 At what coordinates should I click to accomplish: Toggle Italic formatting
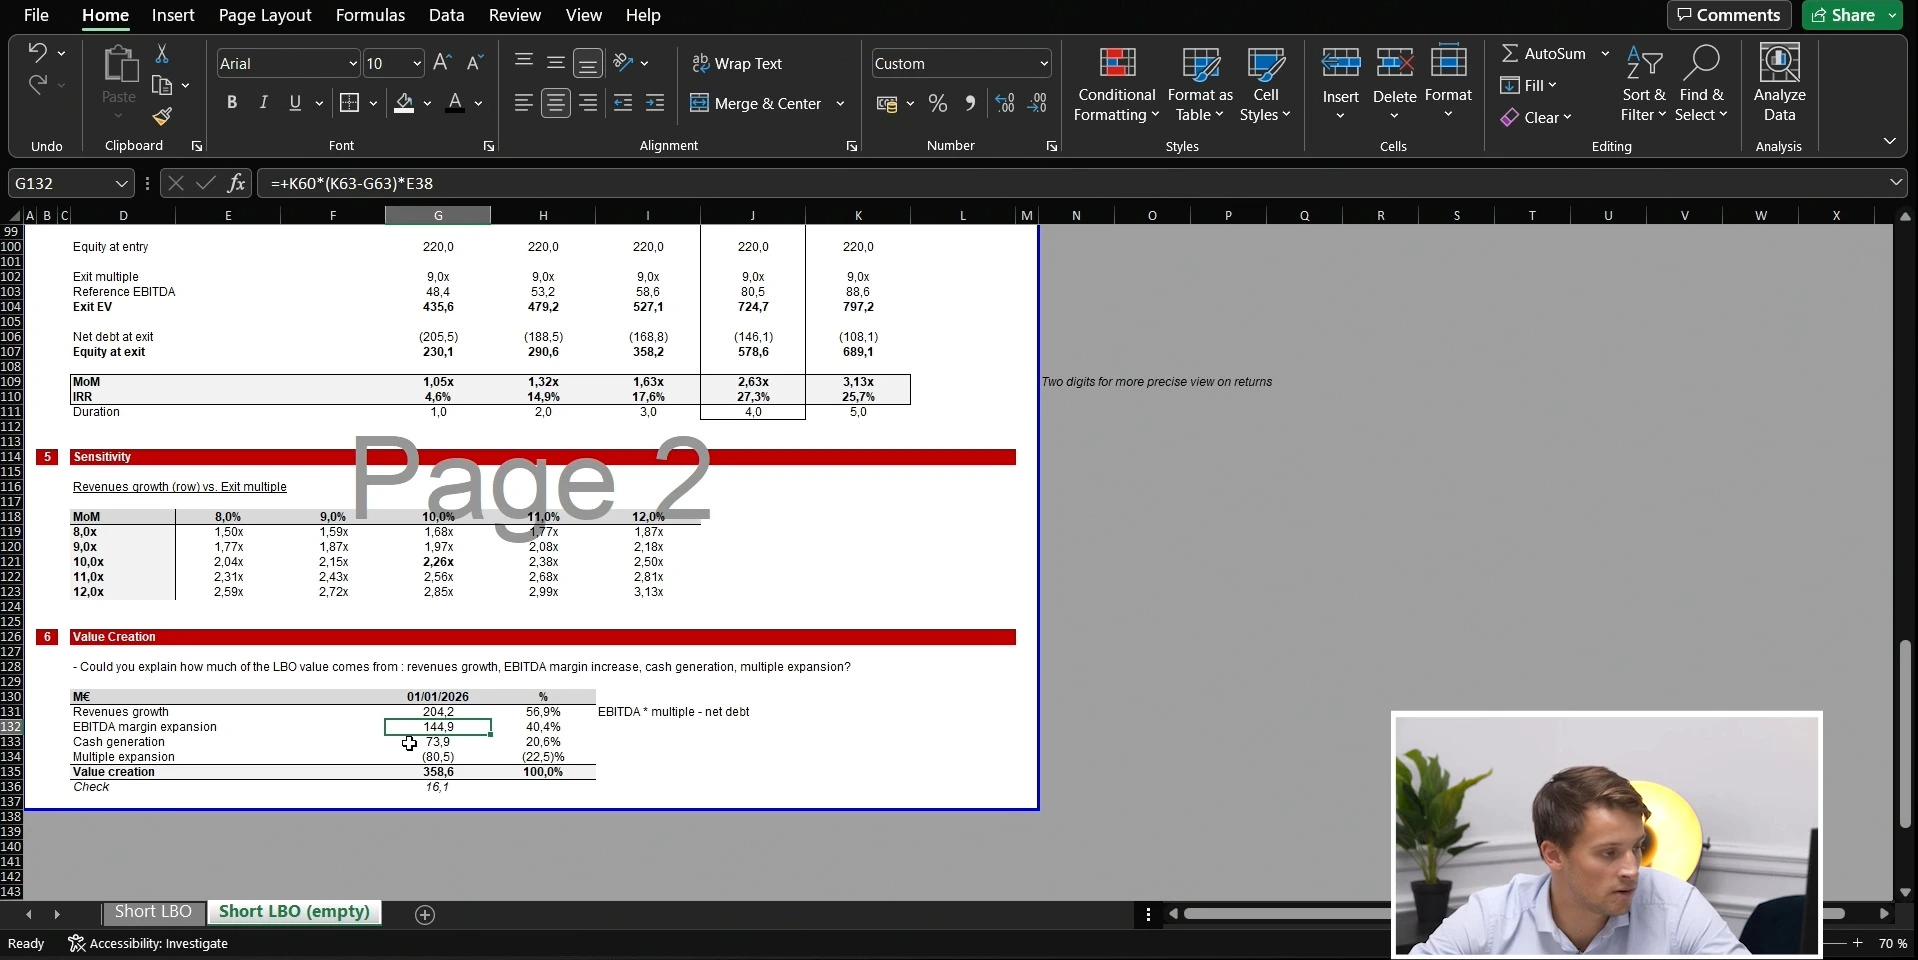coord(263,102)
